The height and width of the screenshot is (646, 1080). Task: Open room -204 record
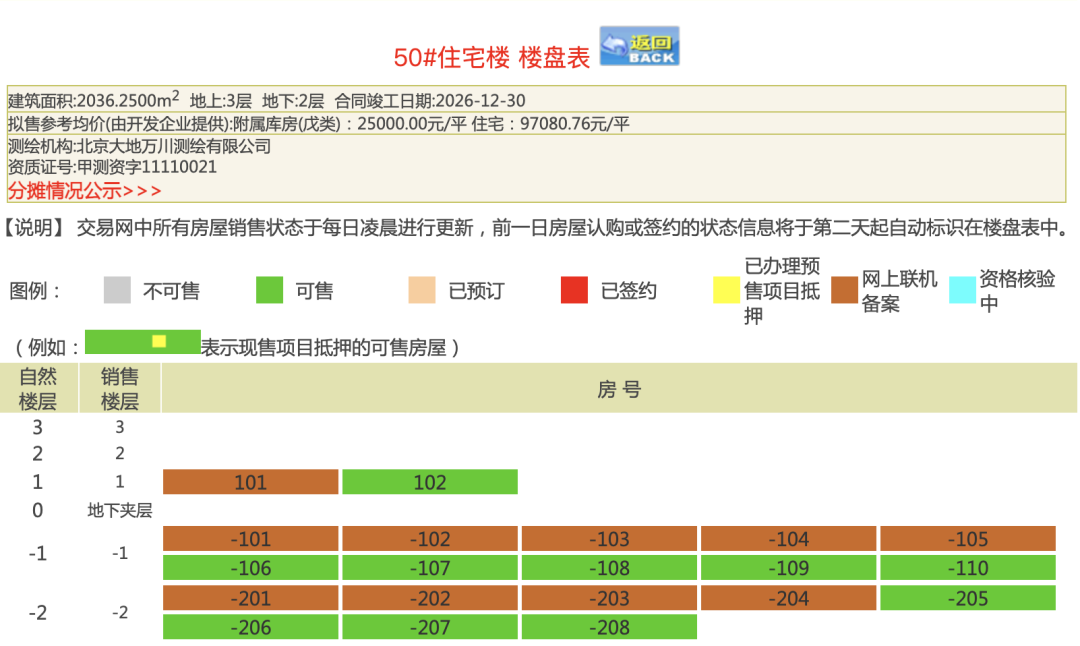pyautogui.click(x=788, y=598)
